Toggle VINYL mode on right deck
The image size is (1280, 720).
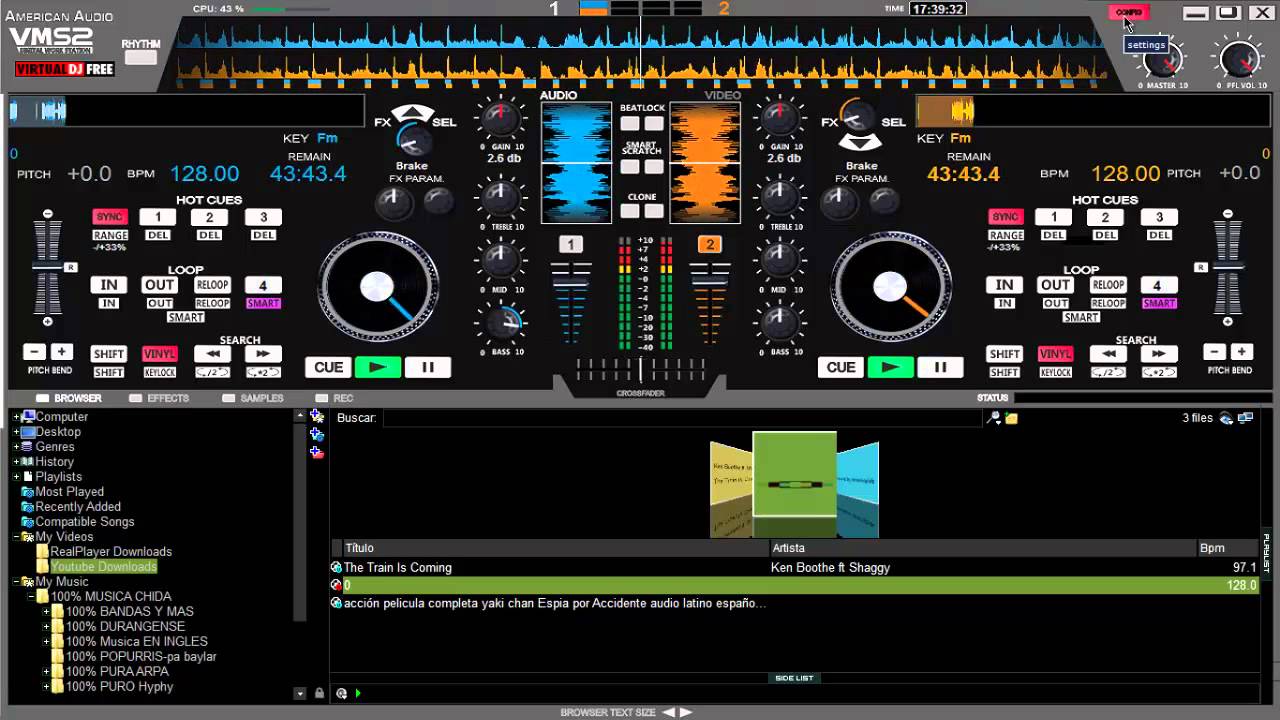pyautogui.click(x=1055, y=354)
